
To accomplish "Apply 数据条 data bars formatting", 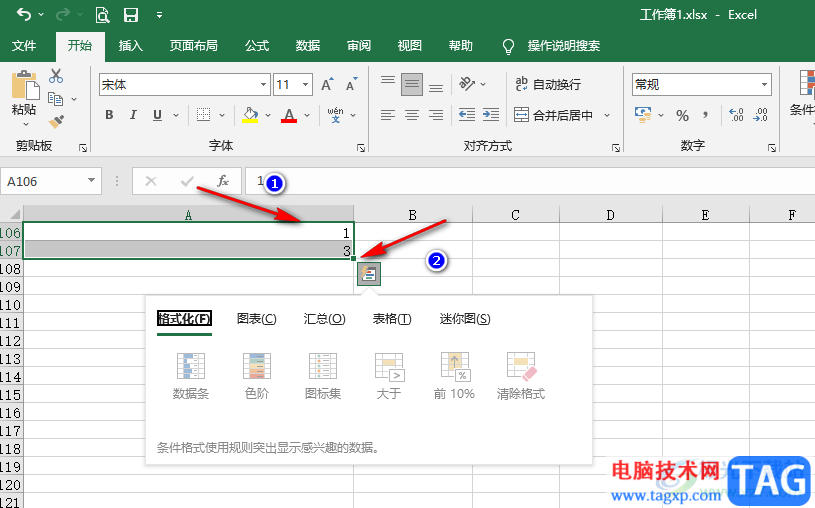I will coord(191,375).
